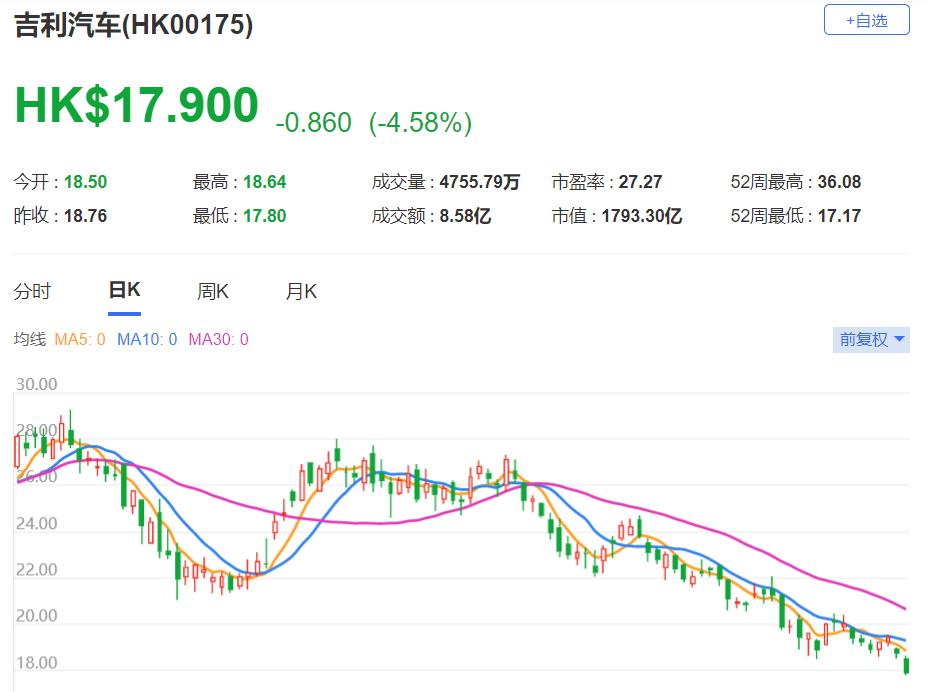
Task: Click the 市盈率 value 27.27
Action: pyautogui.click(x=640, y=182)
